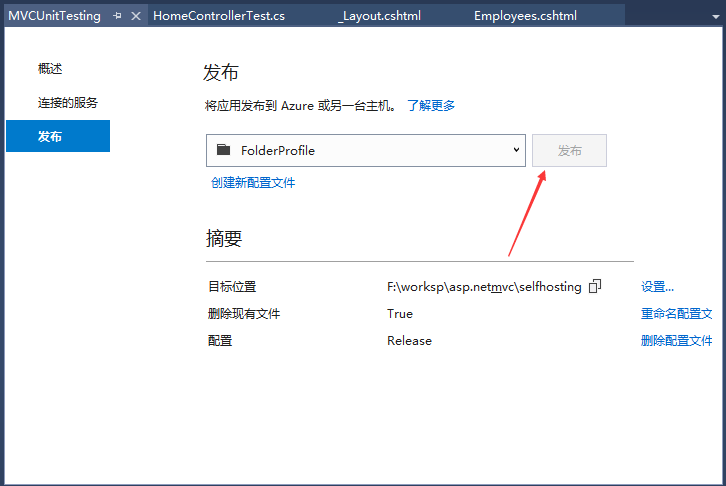
Task: Click the 创建新配置文件 link
Action: [253, 182]
